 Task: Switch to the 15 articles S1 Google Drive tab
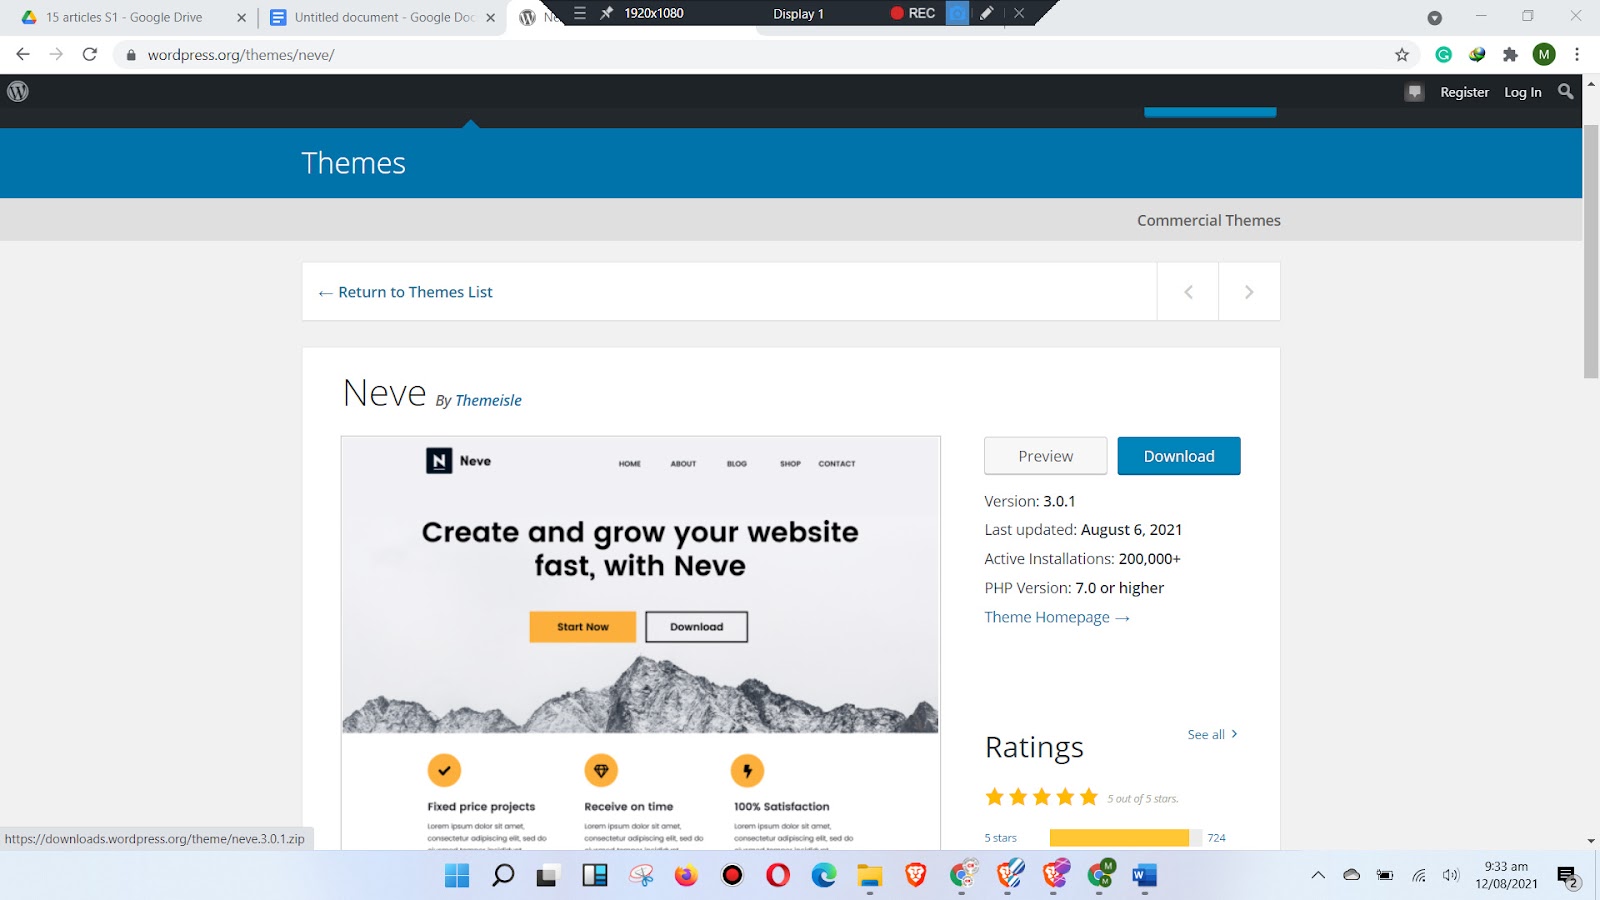[x=134, y=17]
